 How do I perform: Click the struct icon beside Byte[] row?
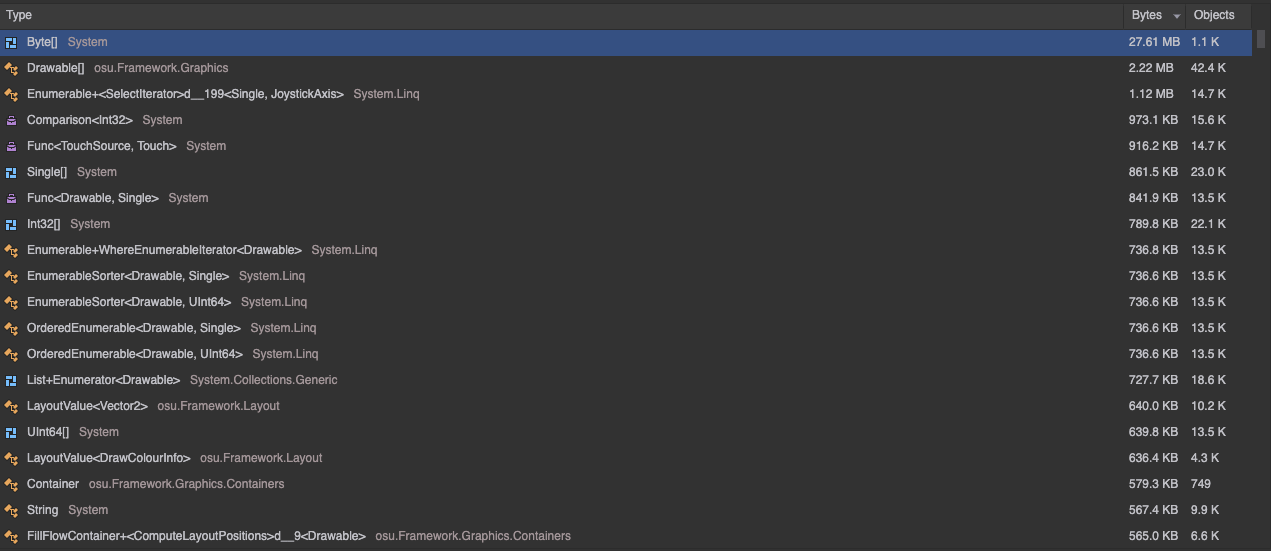pos(11,42)
